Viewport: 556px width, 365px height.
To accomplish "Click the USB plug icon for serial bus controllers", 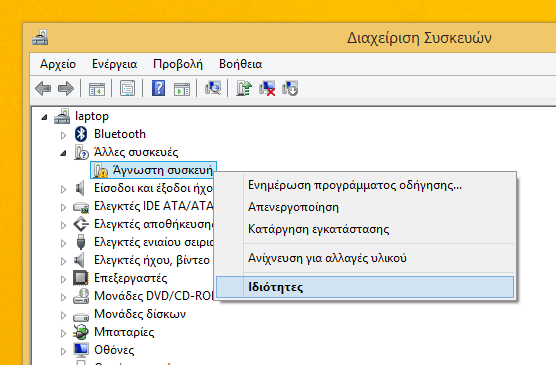I will [81, 242].
